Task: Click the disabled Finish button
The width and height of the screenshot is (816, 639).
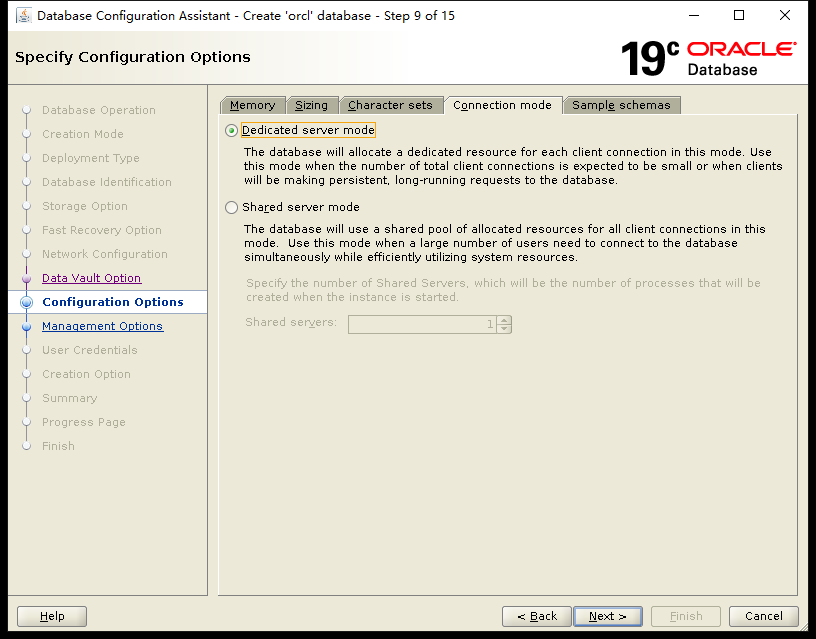Action: click(x=686, y=616)
